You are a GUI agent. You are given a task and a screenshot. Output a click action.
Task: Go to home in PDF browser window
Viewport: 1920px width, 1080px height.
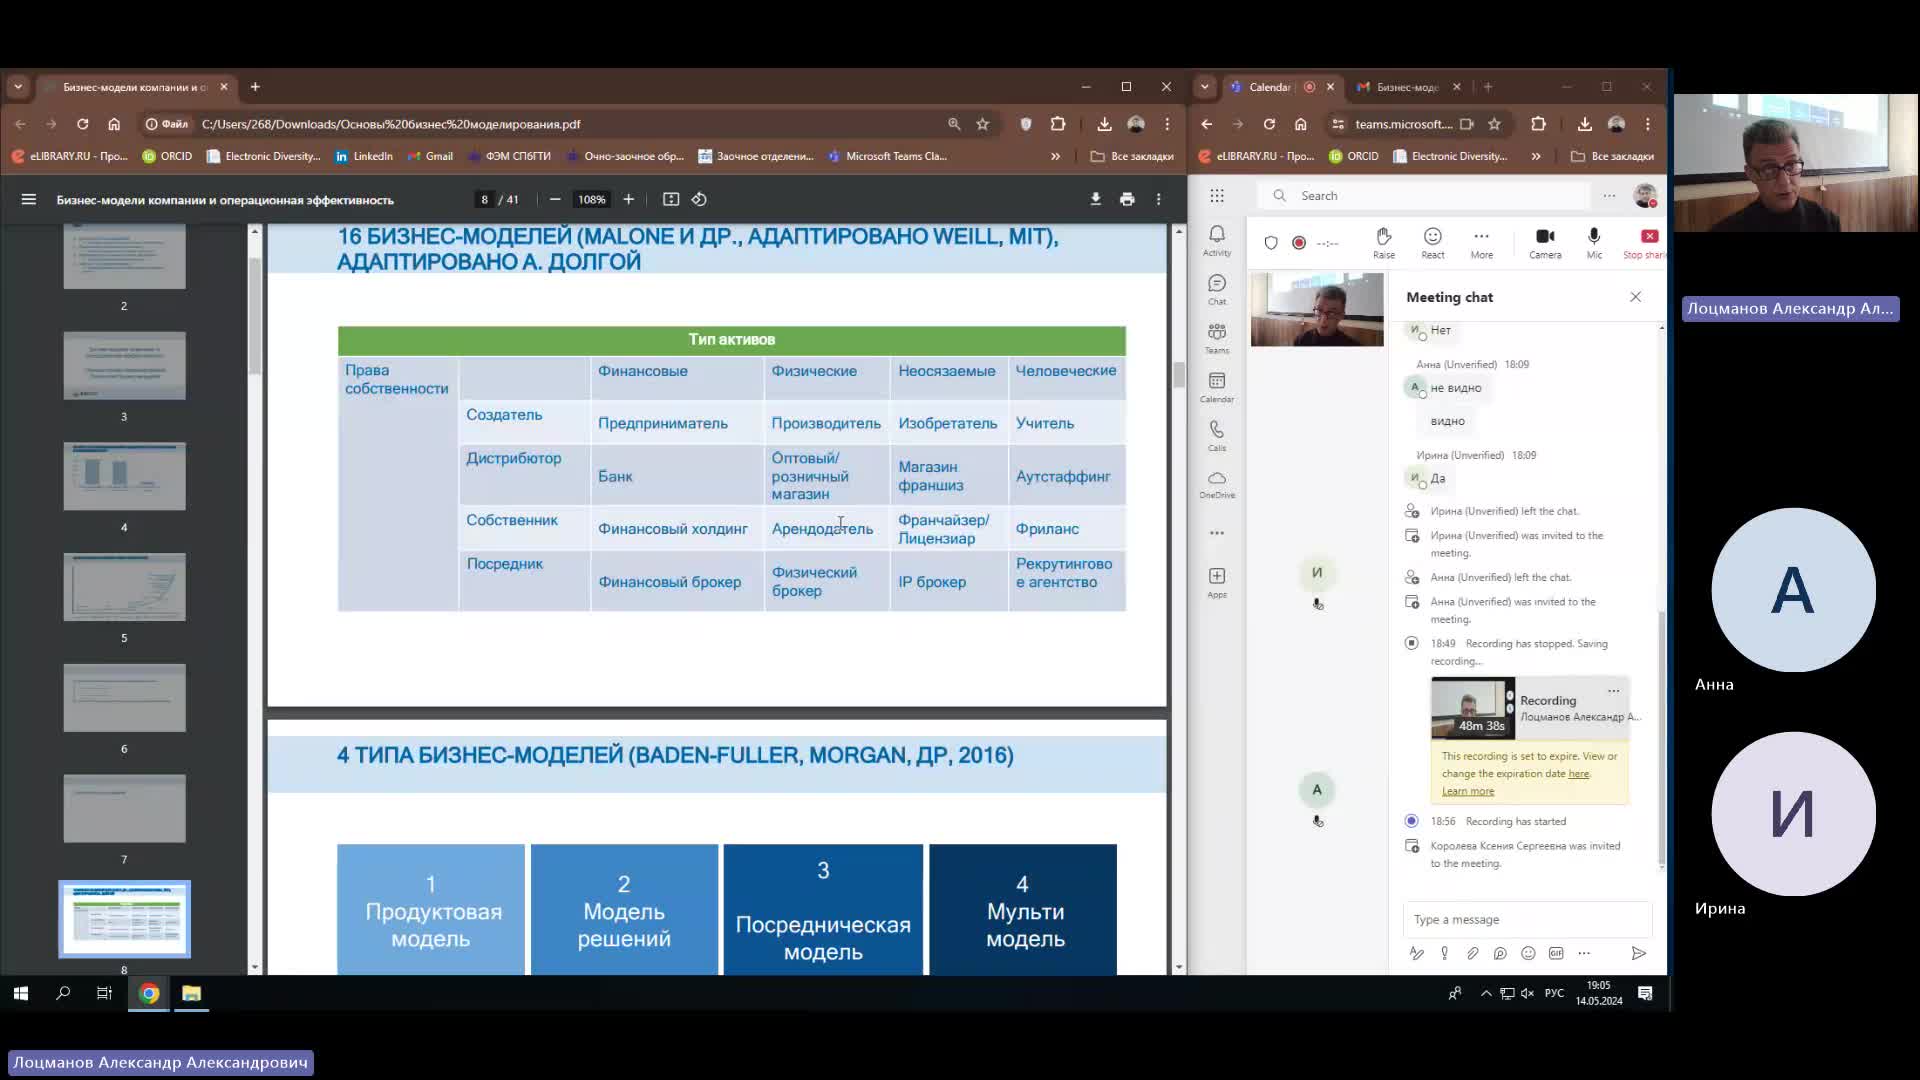pos(114,124)
